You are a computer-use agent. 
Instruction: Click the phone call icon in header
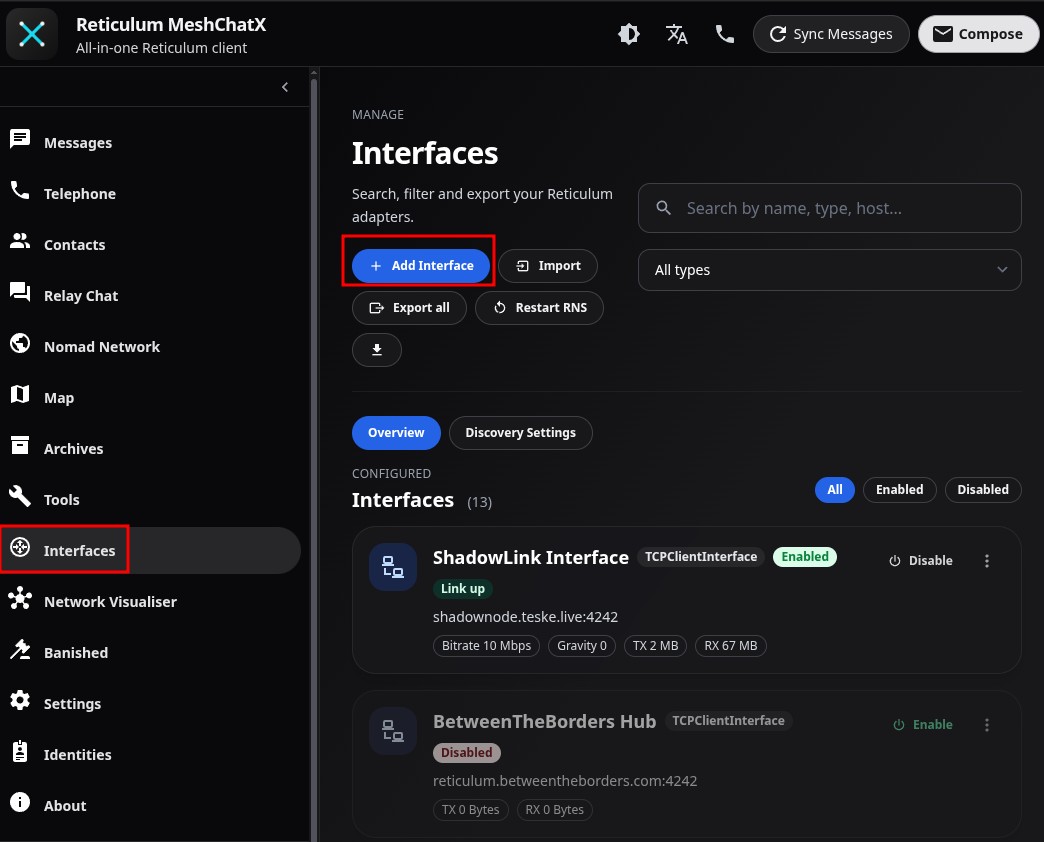[724, 34]
